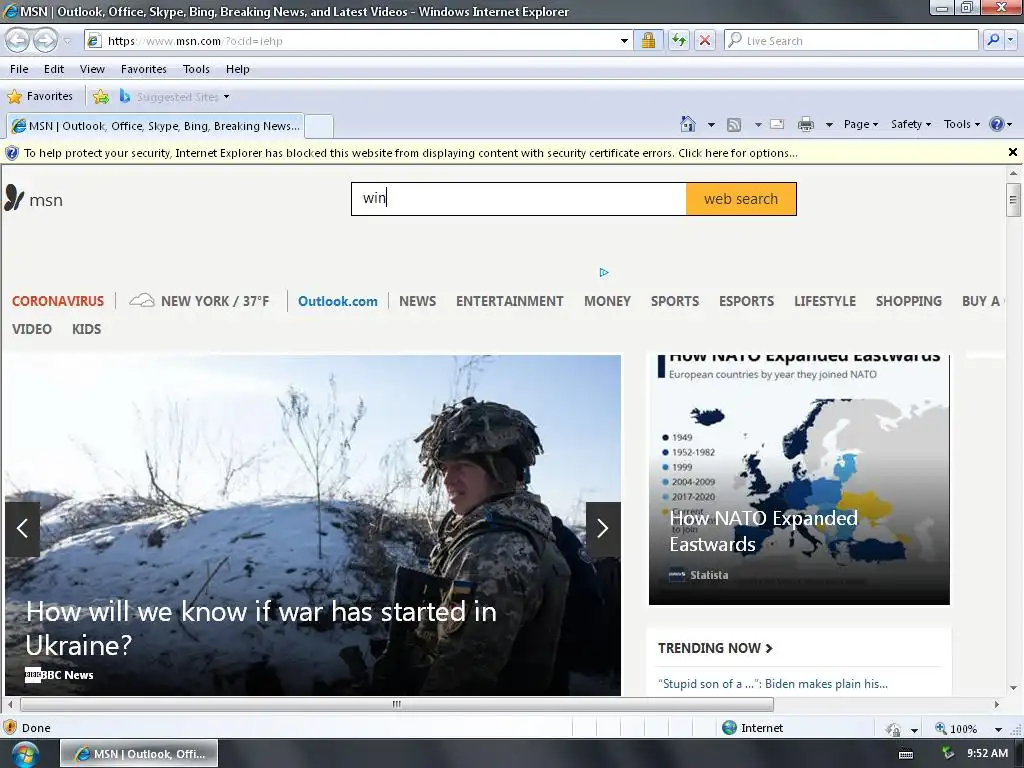Open New York 37°F weather link
This screenshot has width=1024, height=768.
[x=199, y=301]
